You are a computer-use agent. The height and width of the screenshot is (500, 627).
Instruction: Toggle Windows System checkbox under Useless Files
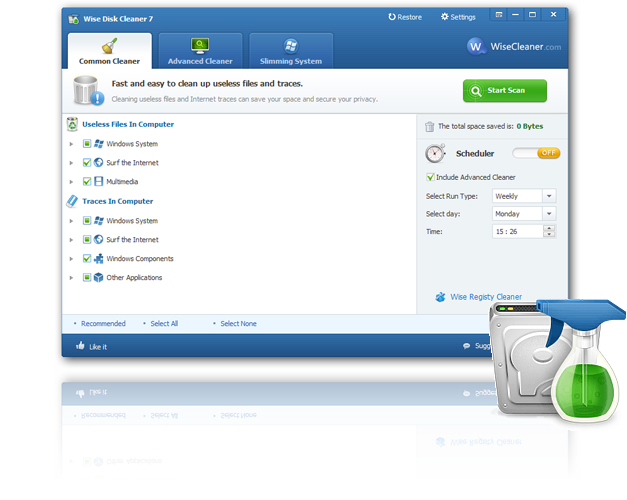pos(87,144)
